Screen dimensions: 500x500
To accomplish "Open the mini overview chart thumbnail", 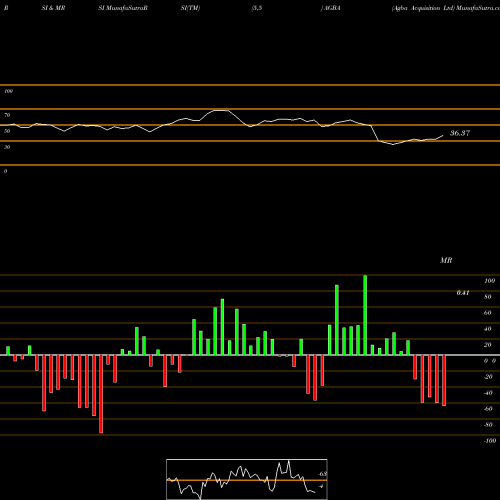I will (x=247, y=479).
